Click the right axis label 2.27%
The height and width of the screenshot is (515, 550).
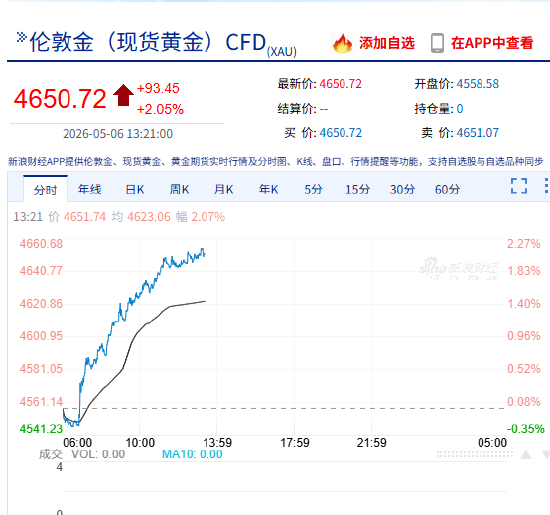(523, 244)
